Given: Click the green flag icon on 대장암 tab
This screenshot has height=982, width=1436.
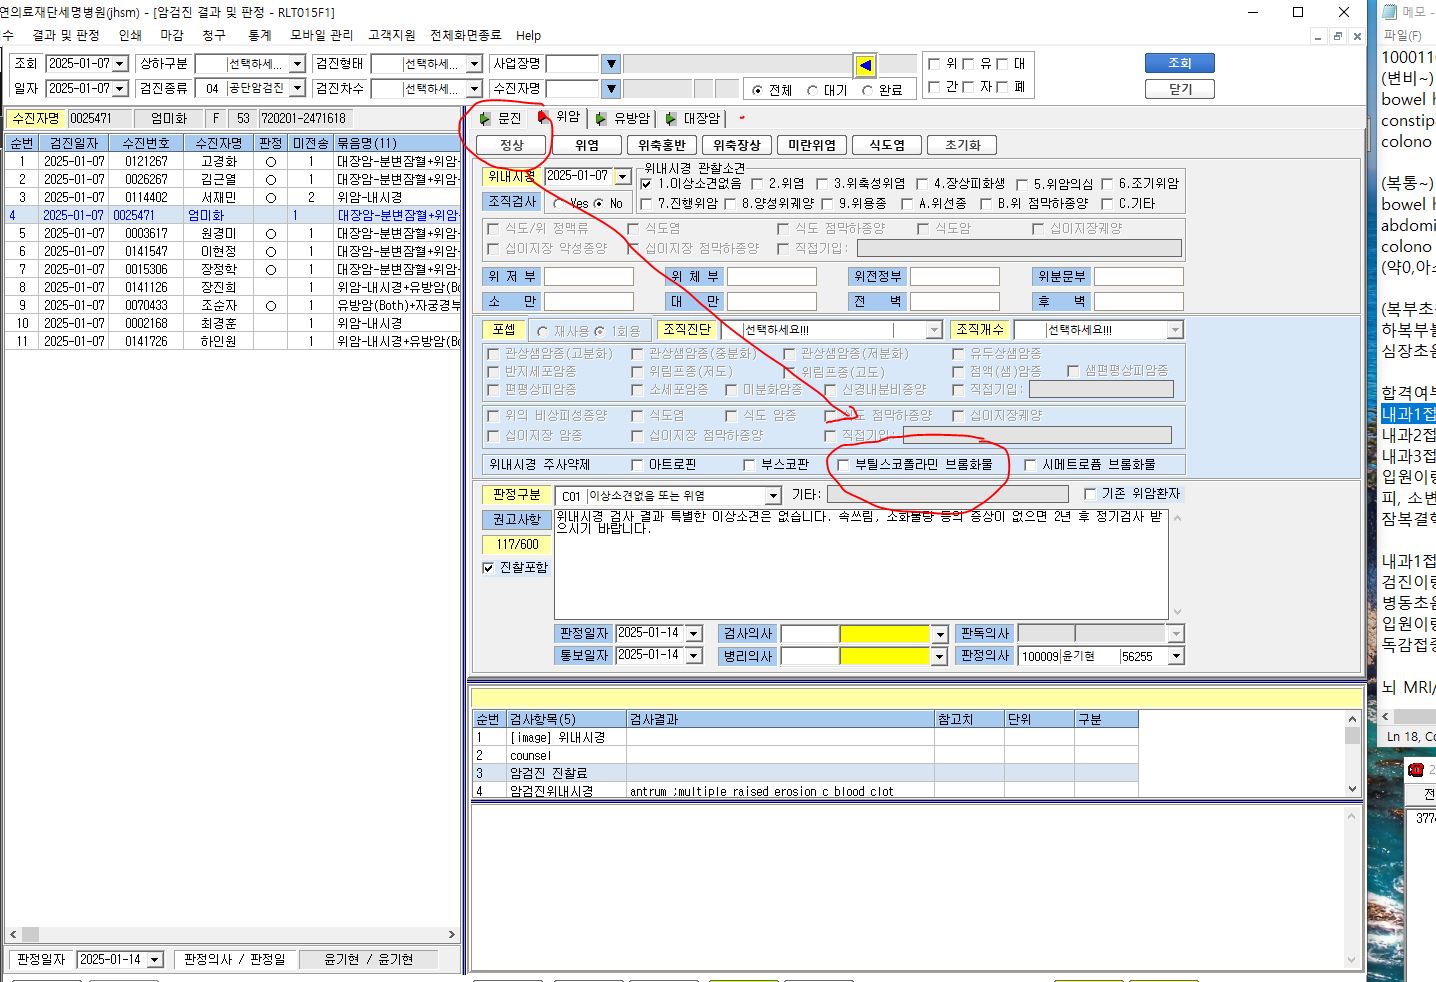Looking at the screenshot, I should 670,118.
